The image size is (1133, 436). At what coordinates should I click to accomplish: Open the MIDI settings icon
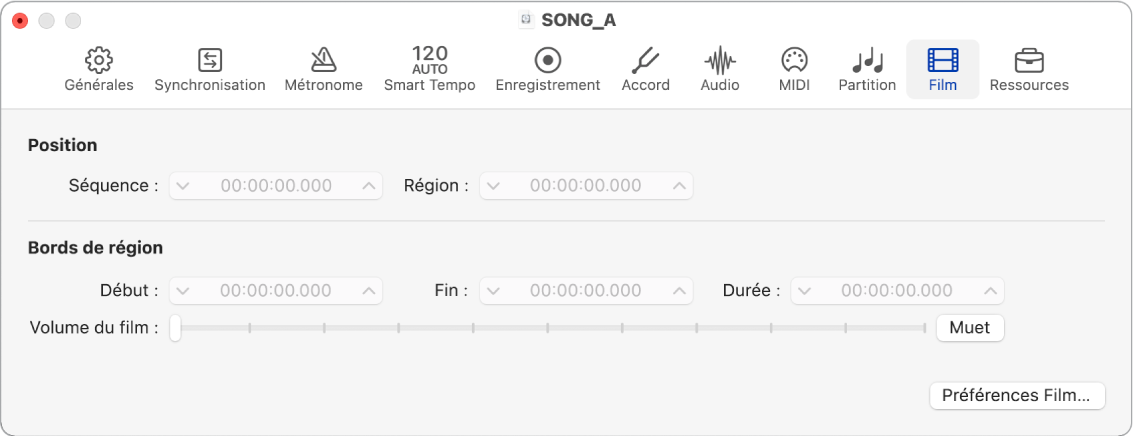pyautogui.click(x=794, y=60)
